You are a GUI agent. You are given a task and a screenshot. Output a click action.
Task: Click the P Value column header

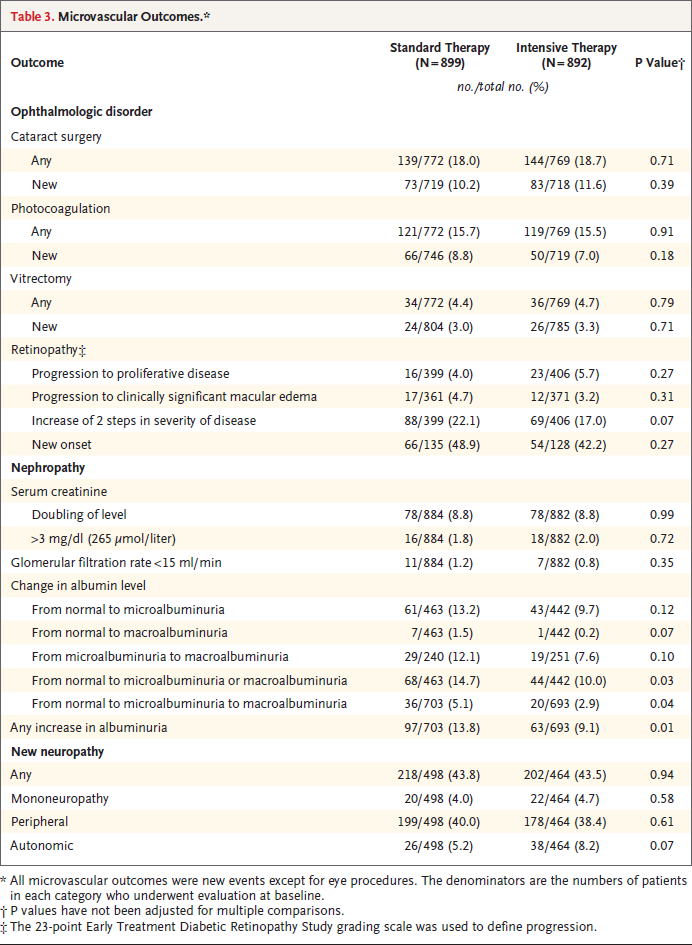point(659,63)
